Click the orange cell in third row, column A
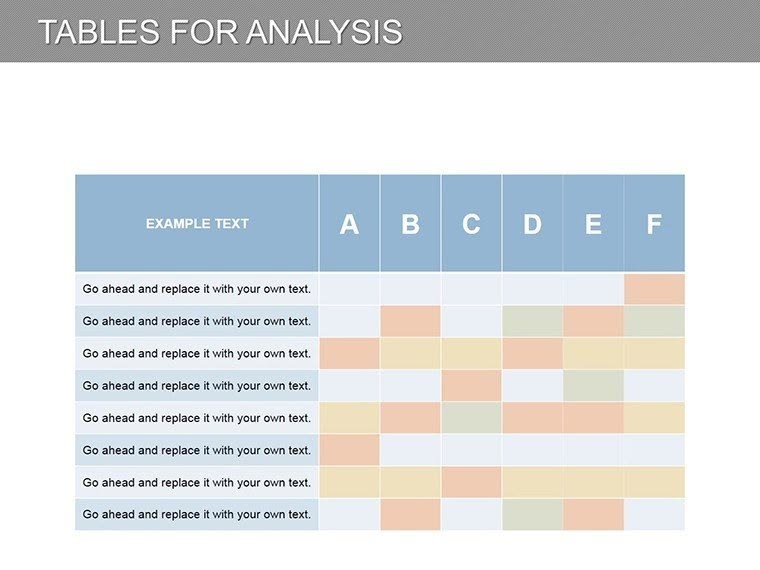Viewport: 760px width, 570px height. pyautogui.click(x=349, y=353)
